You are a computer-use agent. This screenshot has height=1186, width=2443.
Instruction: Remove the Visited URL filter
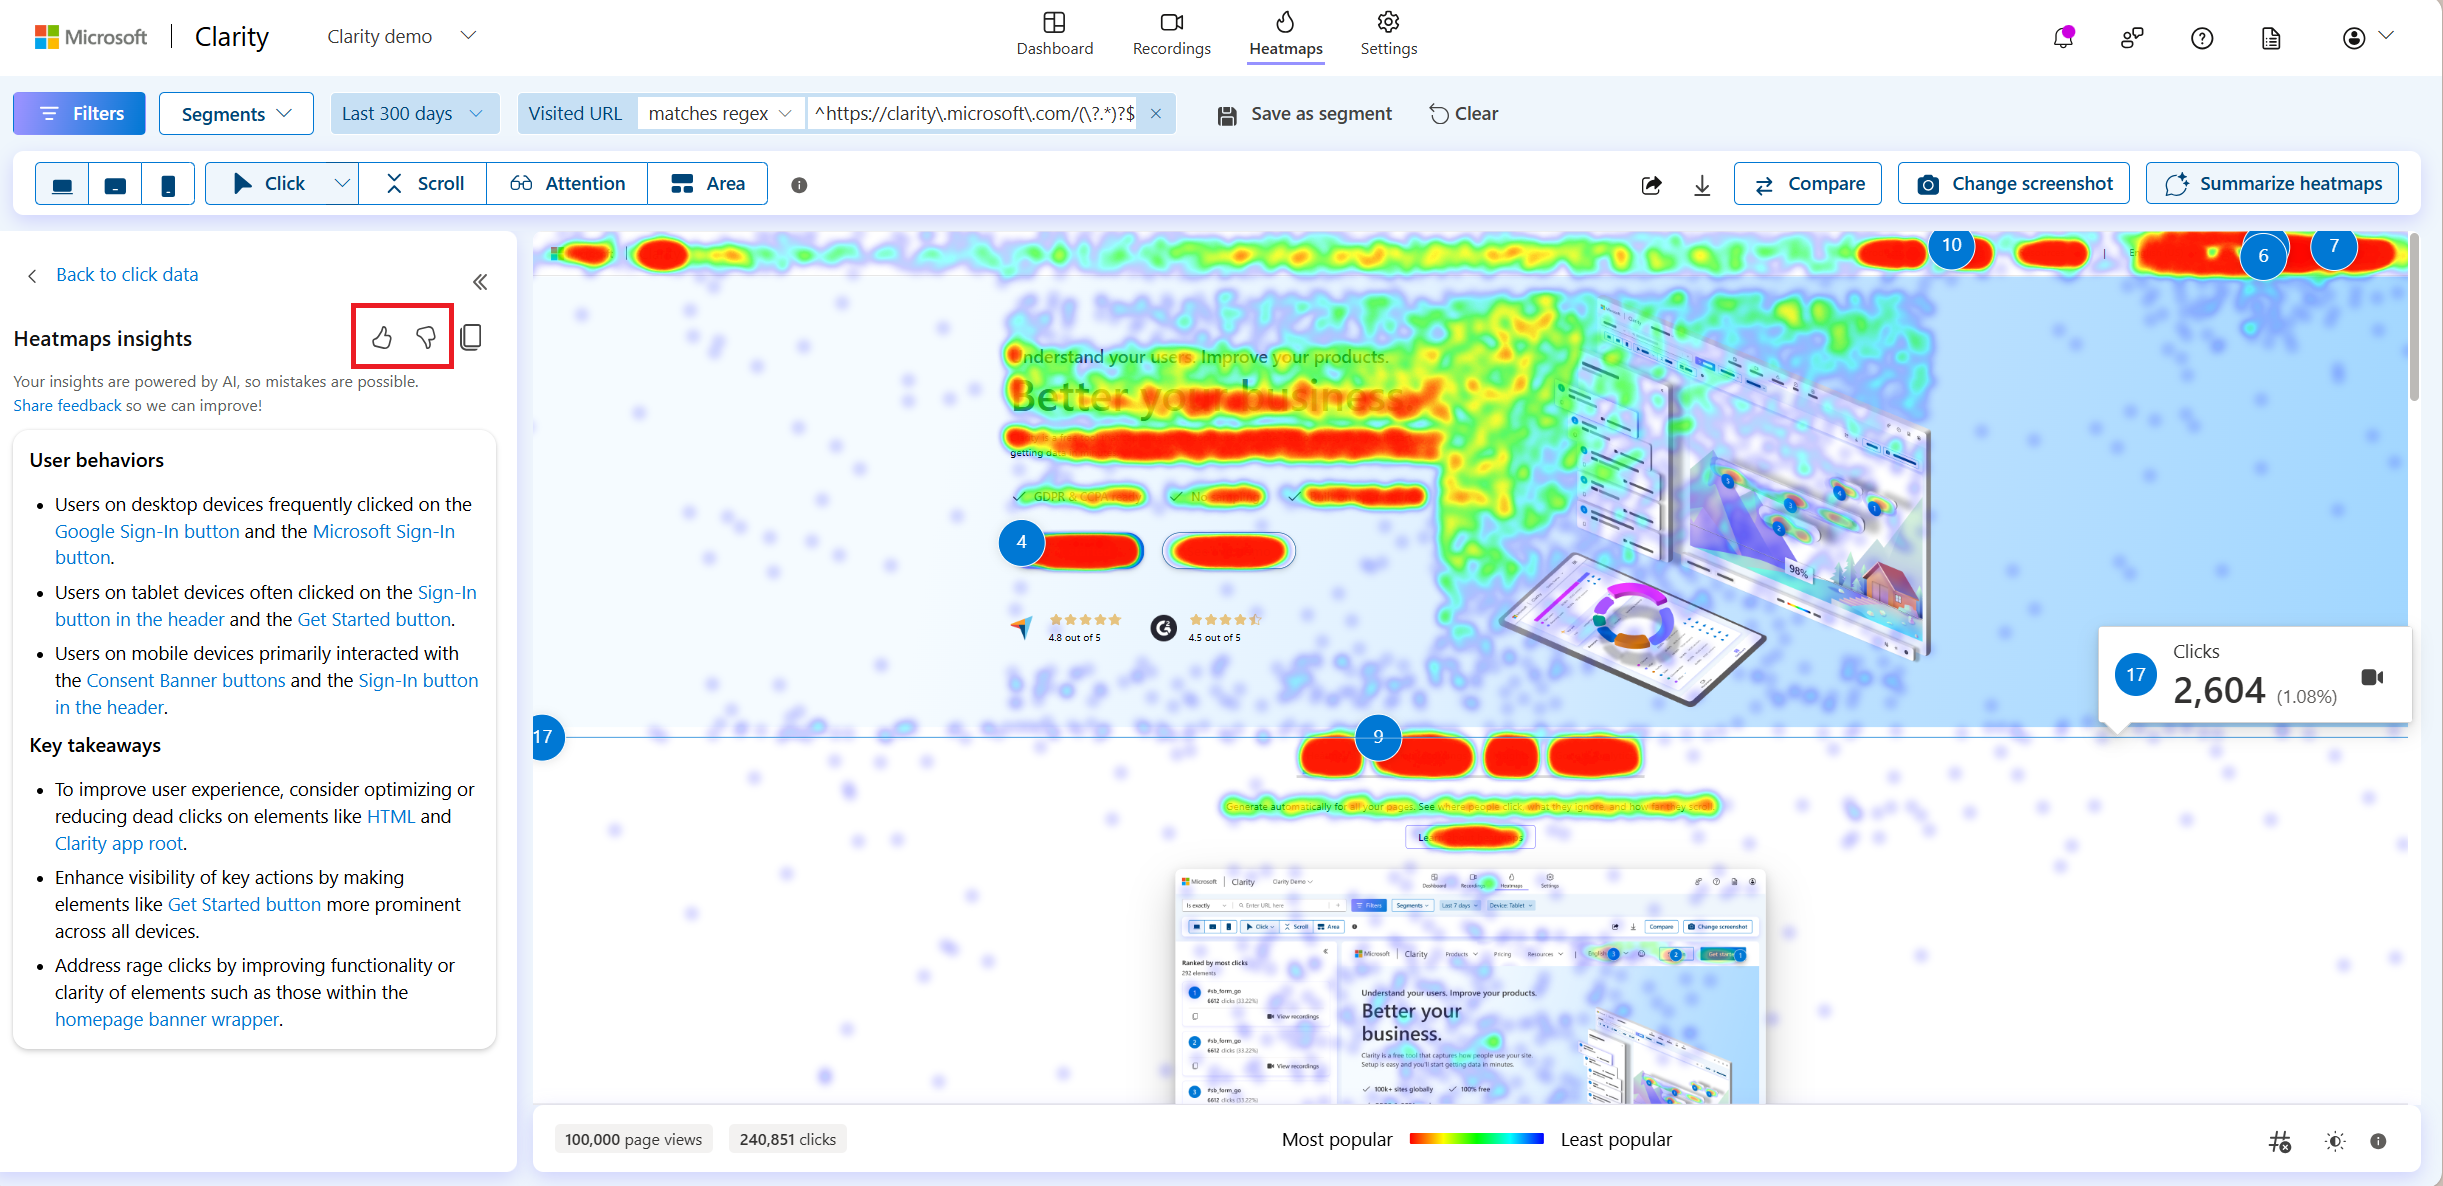(x=1156, y=113)
